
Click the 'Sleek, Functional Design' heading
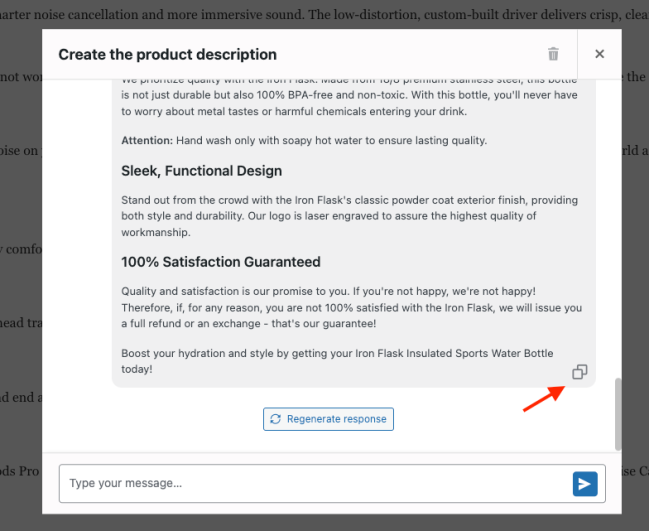coord(201,171)
